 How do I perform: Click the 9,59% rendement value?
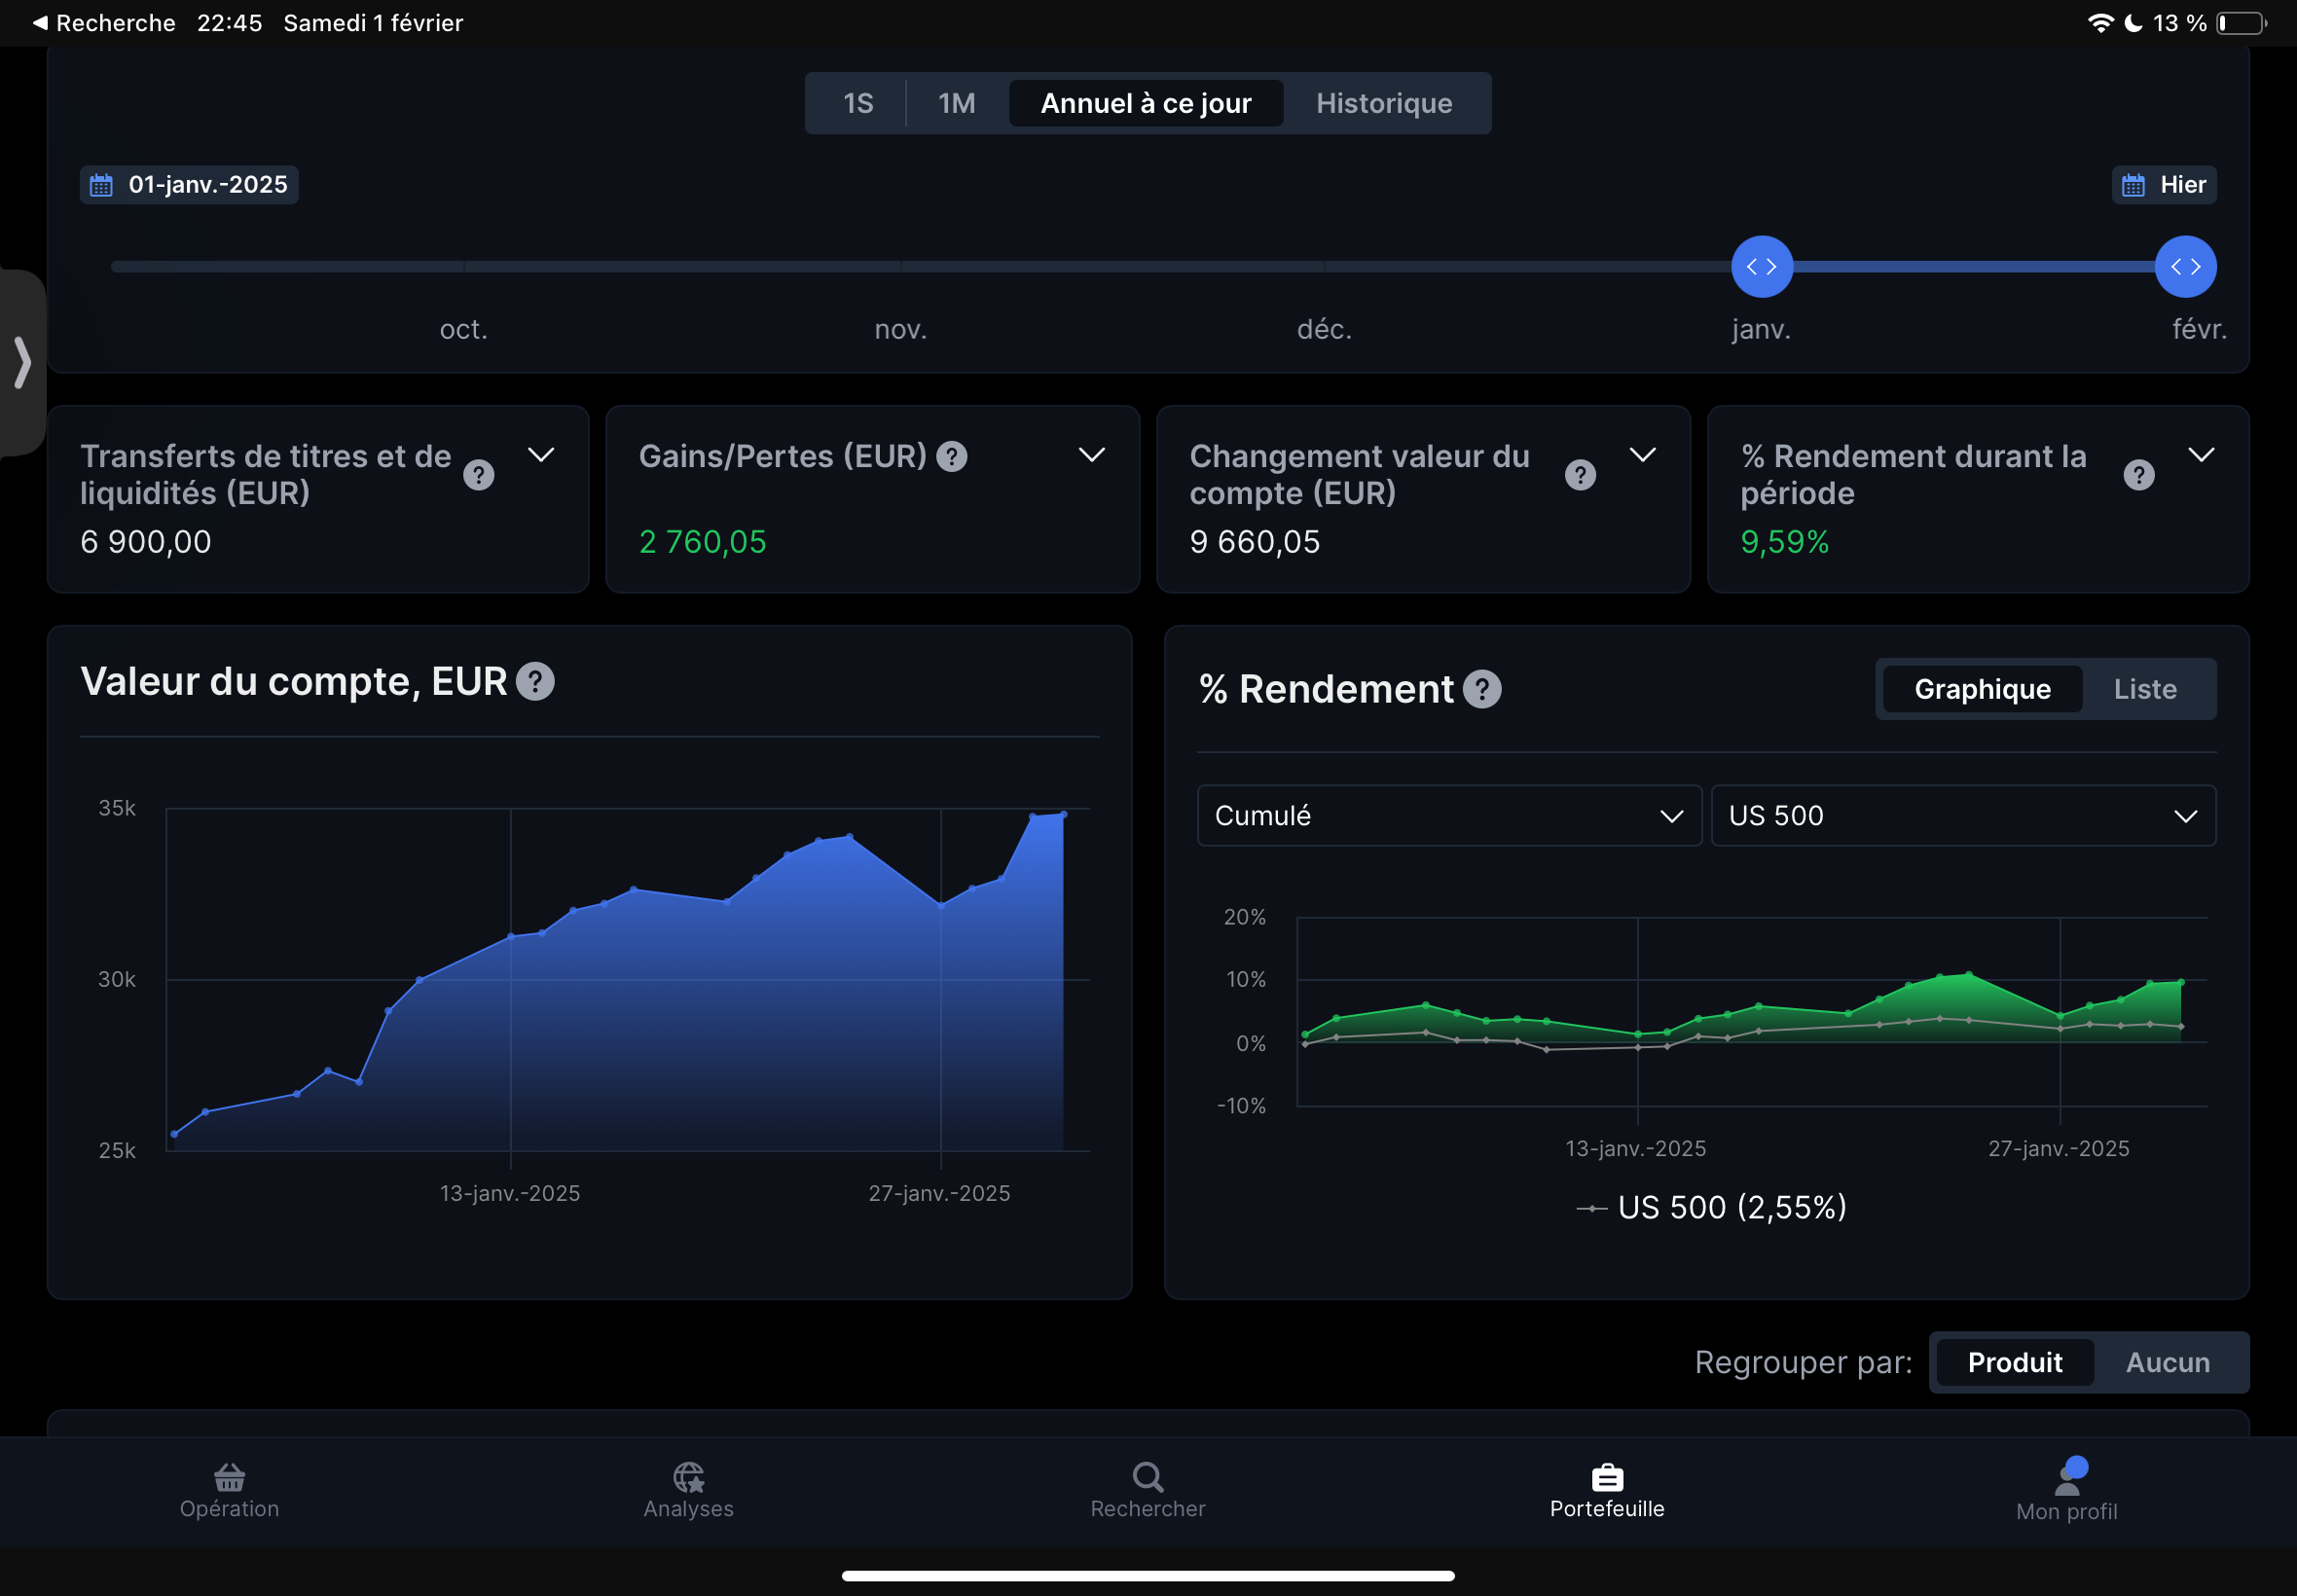(x=1785, y=542)
